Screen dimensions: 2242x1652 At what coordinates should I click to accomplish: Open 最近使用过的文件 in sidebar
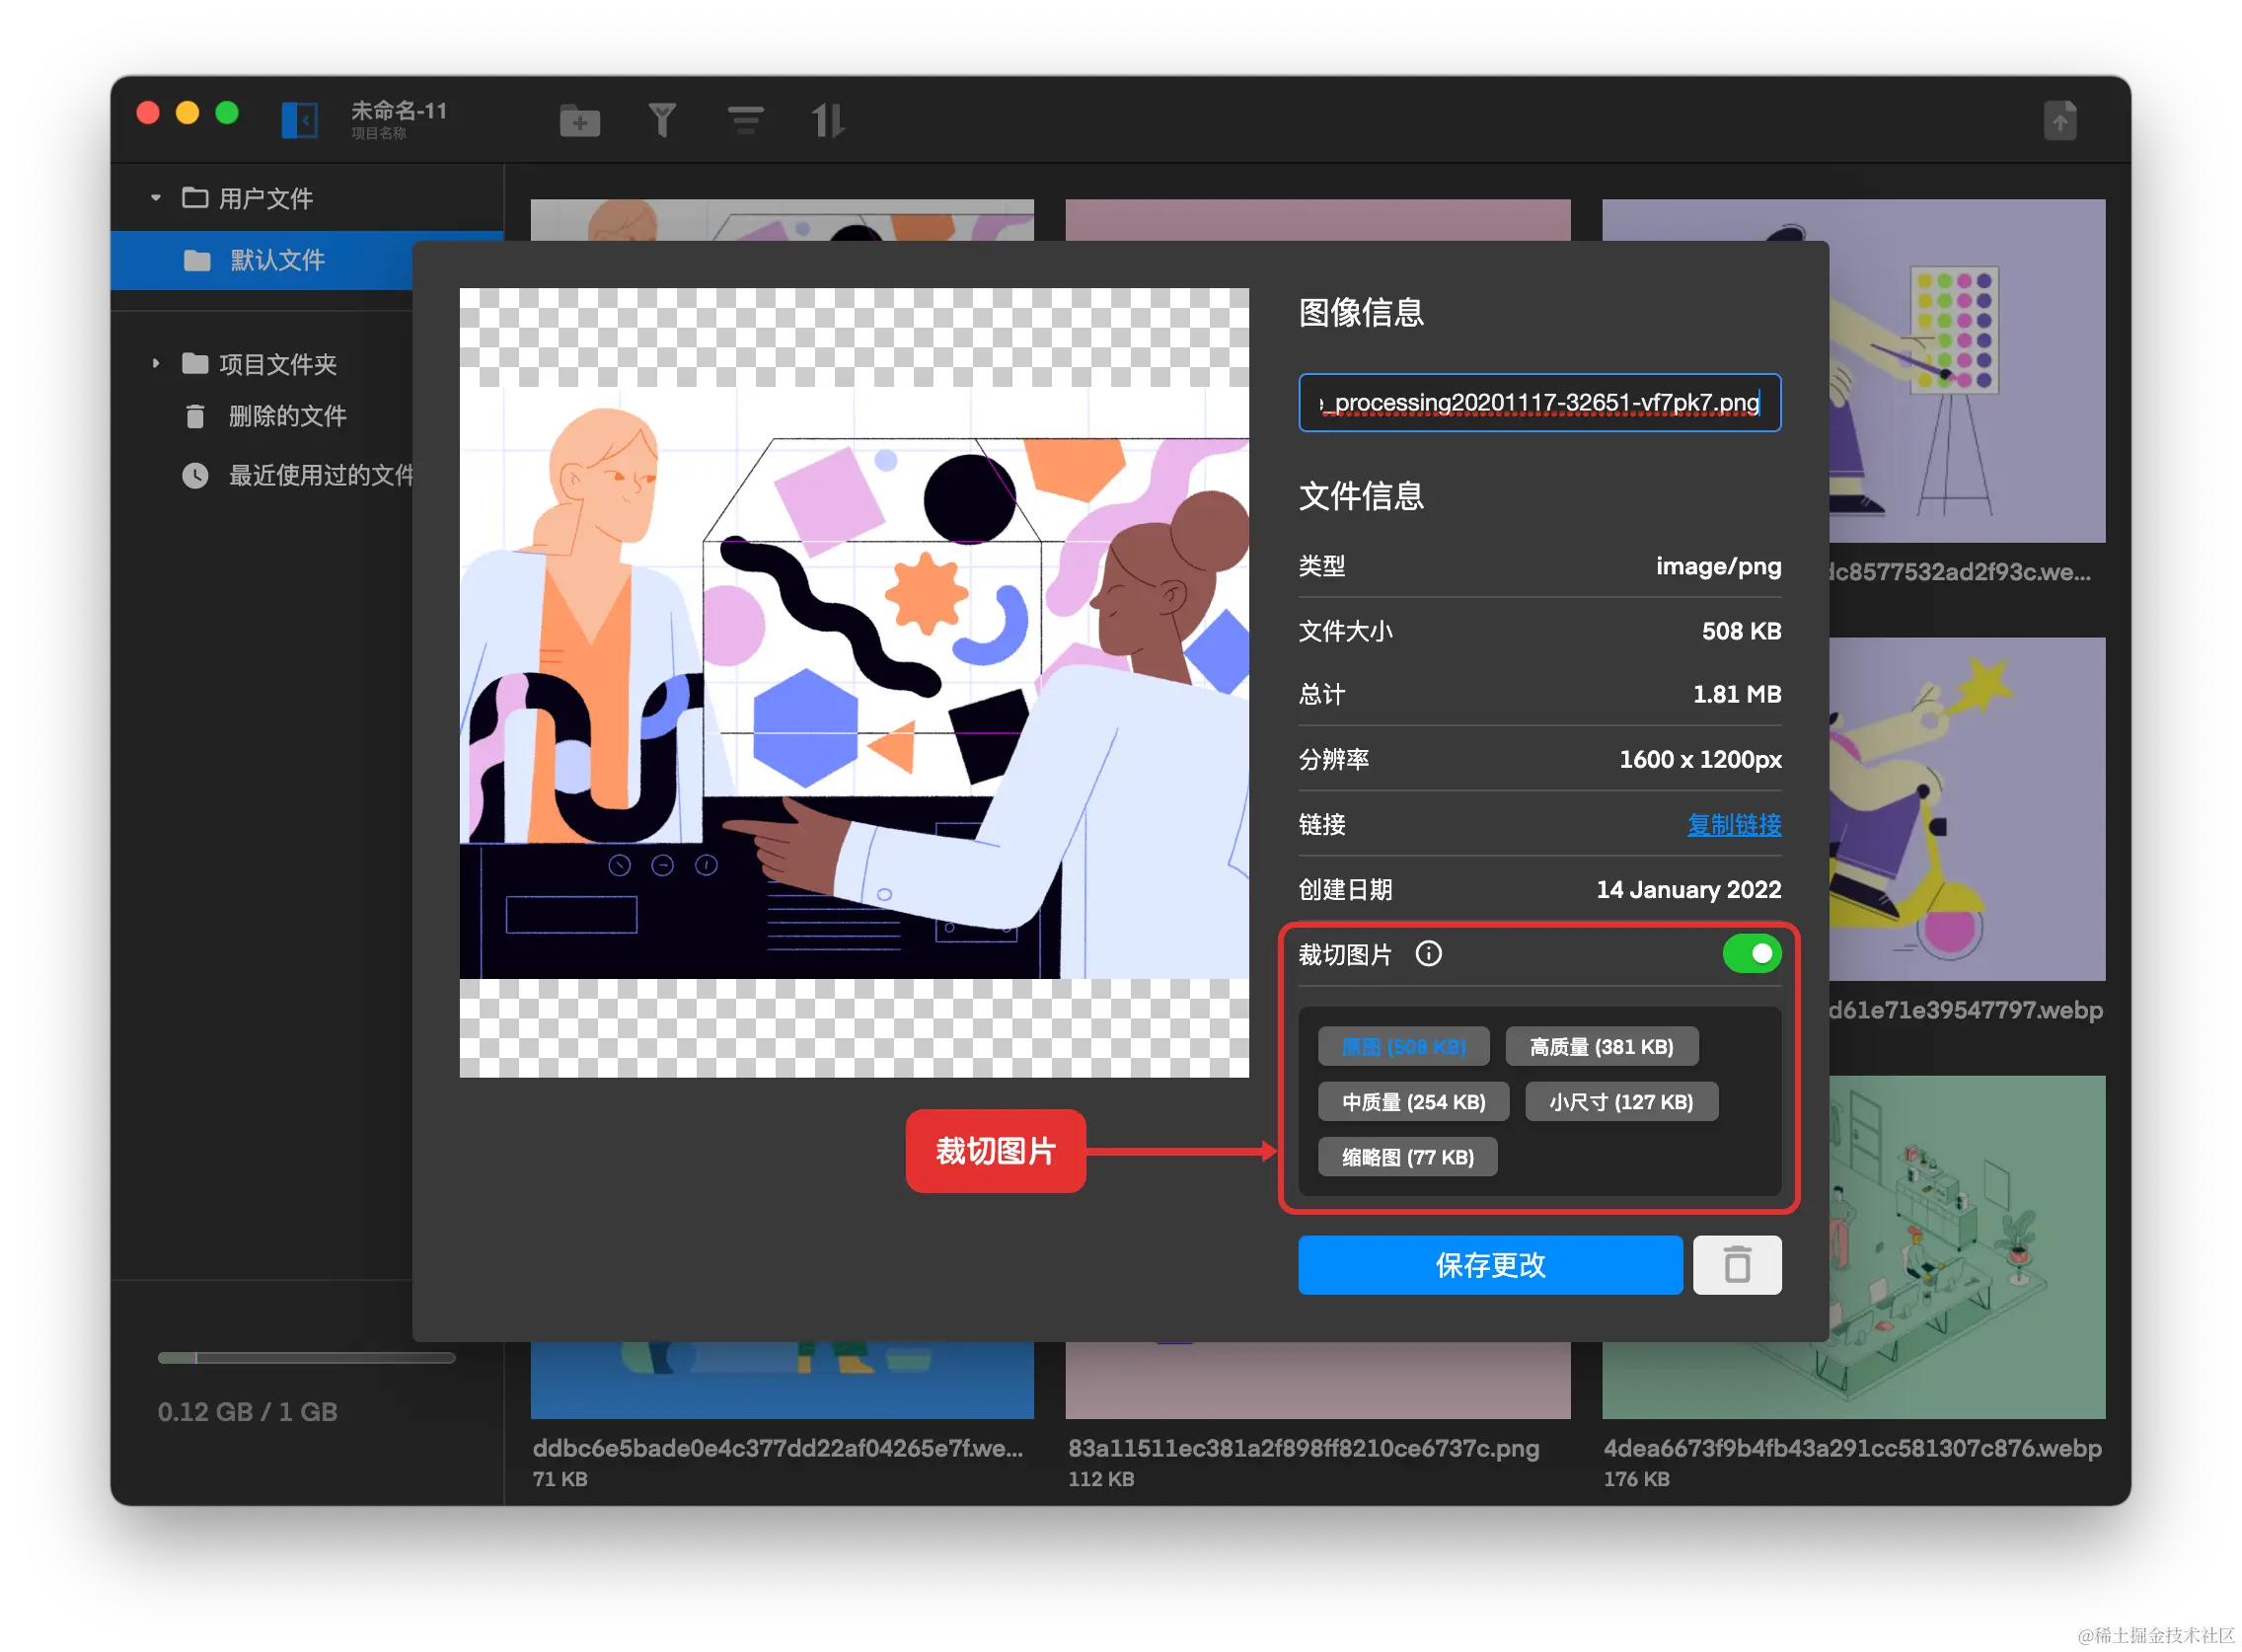pos(320,475)
